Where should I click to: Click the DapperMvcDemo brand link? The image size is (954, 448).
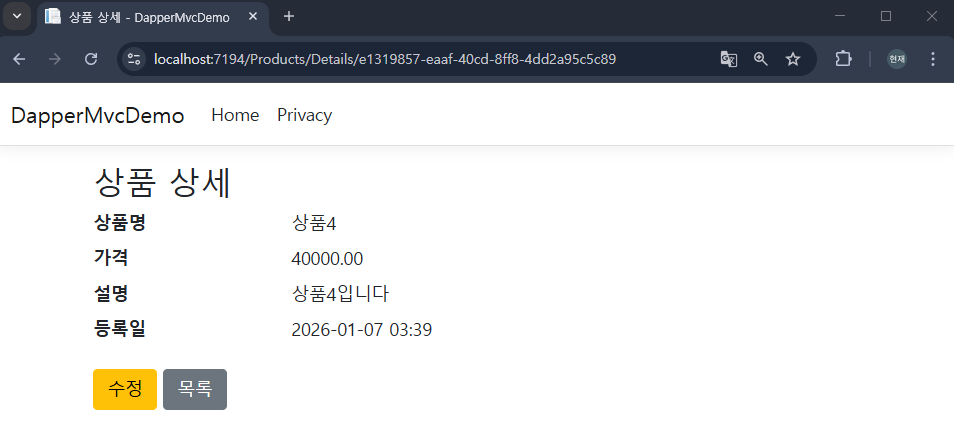97,116
